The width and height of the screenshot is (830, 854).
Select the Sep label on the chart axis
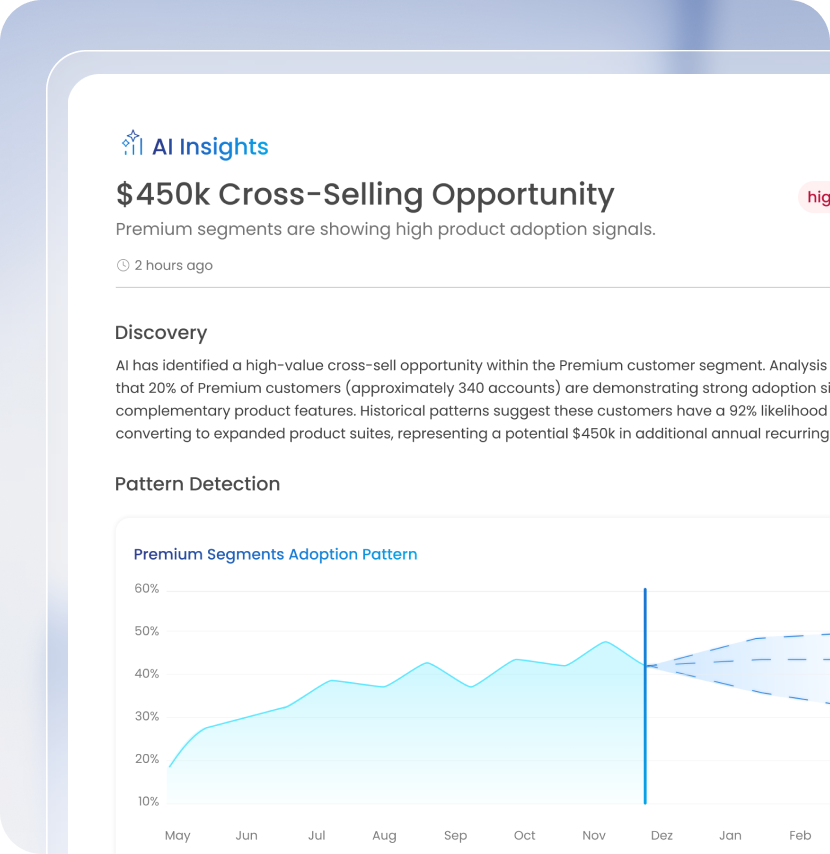pos(455,835)
